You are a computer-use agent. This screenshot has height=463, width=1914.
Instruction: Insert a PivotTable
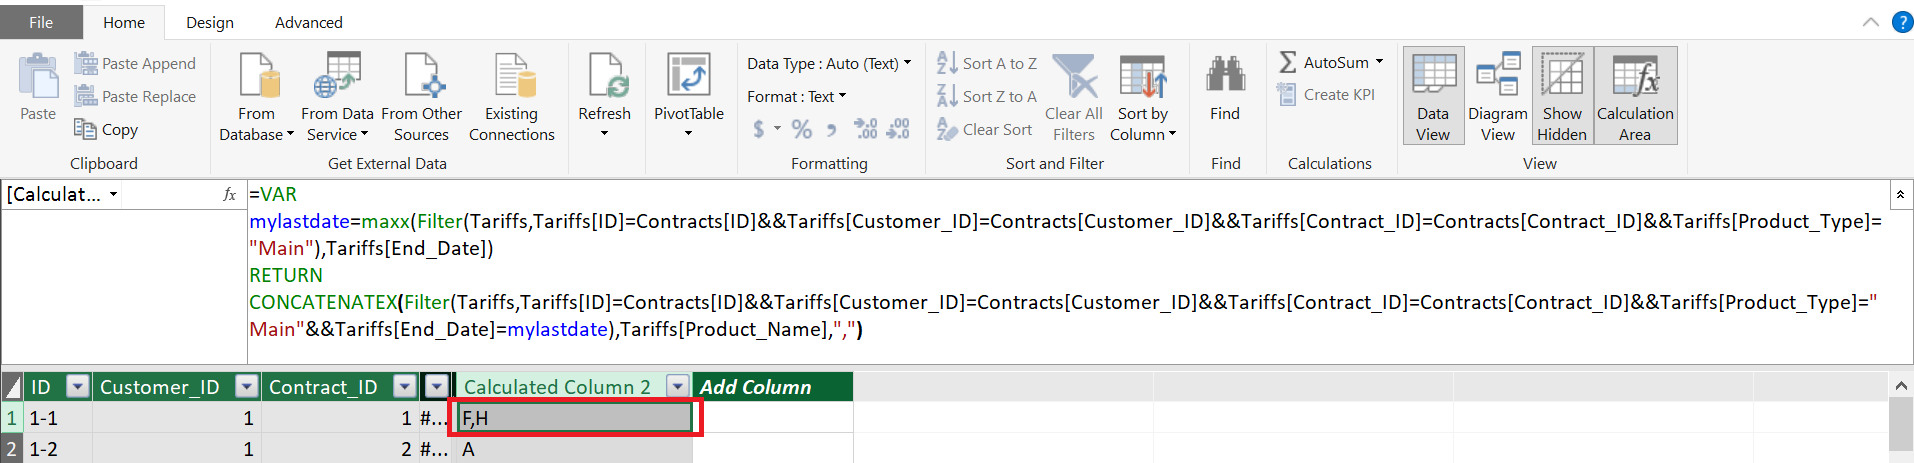click(x=688, y=97)
